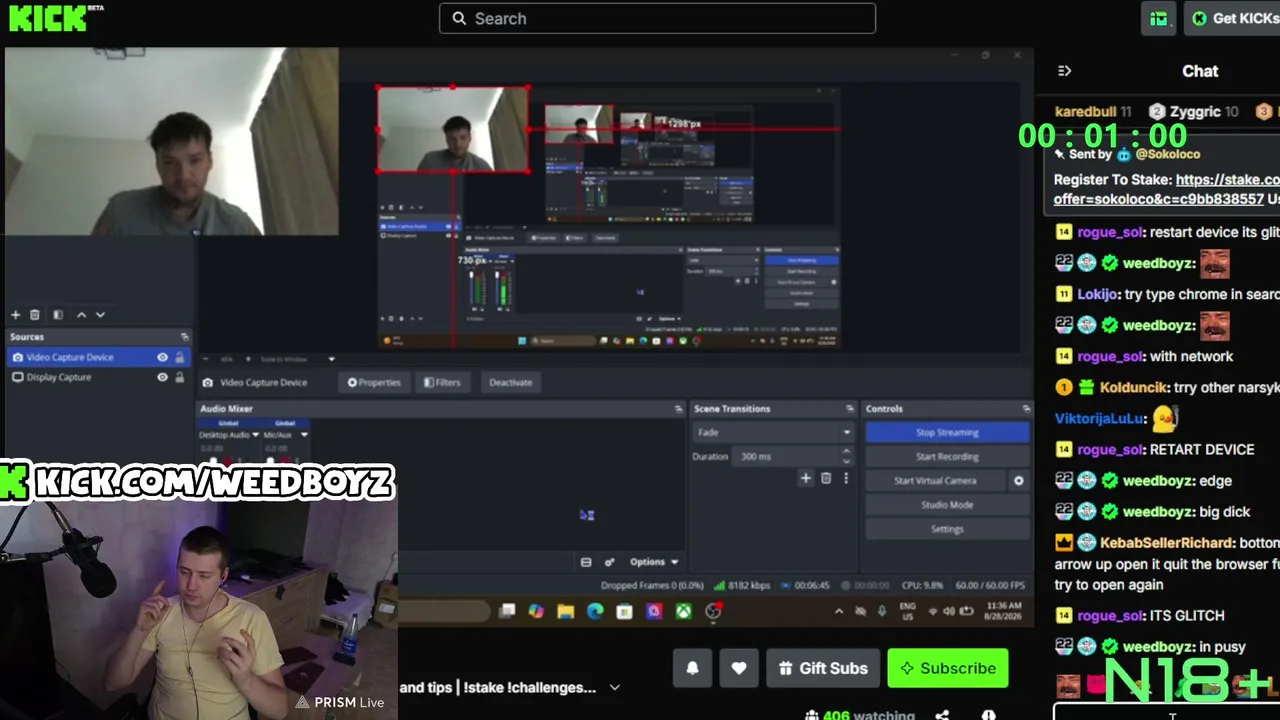
Task: Subscribe to the channel
Action: pyautogui.click(x=948, y=668)
